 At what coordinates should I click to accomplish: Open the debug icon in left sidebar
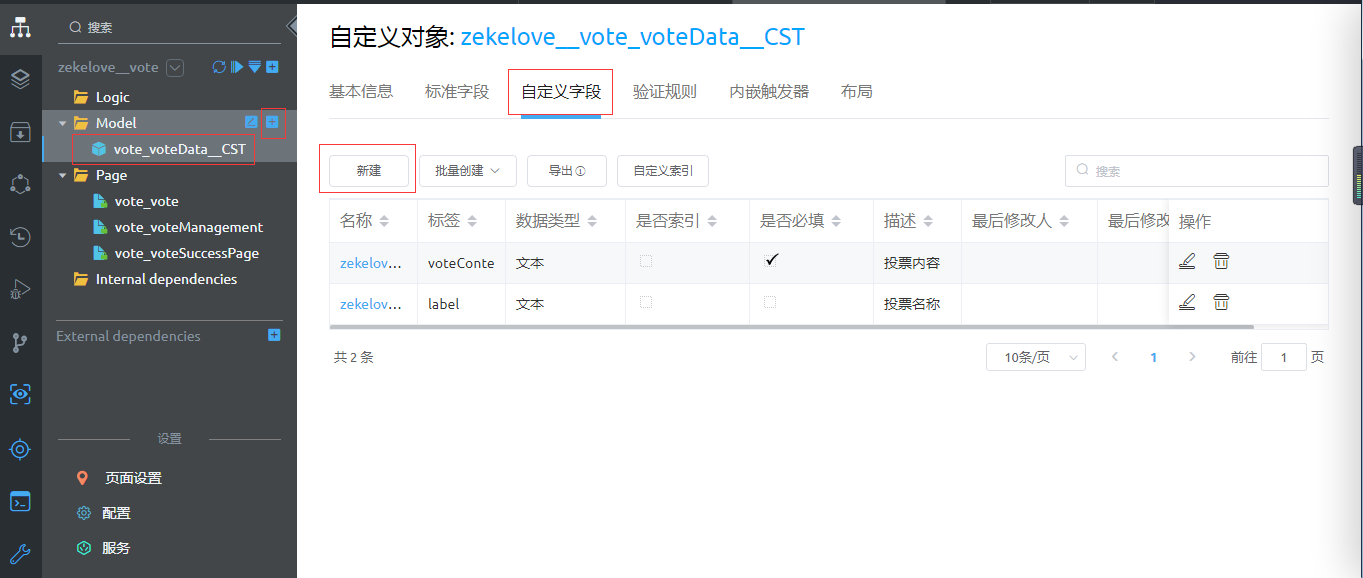(x=20, y=291)
